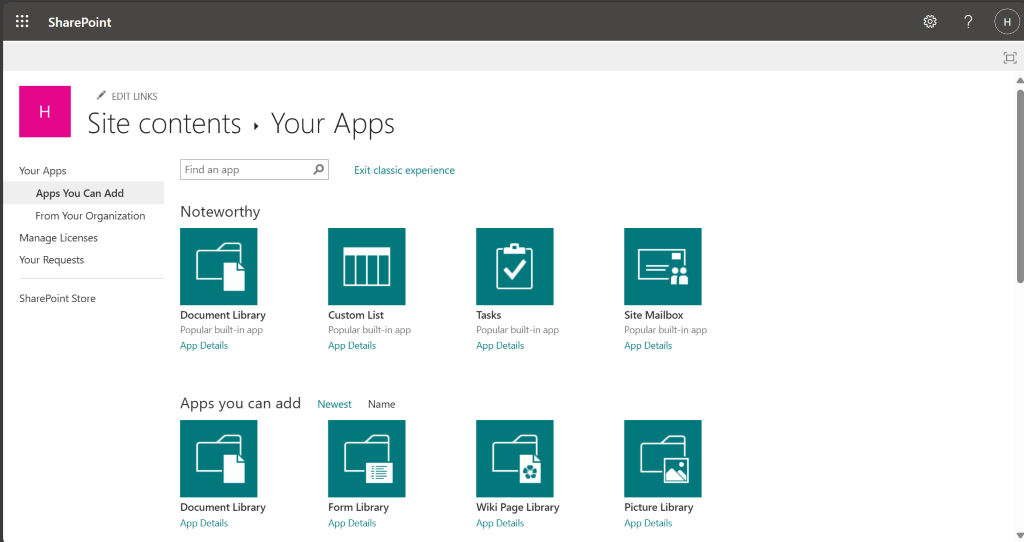Open the SharePoint app launcher waffle
Screen dimensions: 1024x542
click(22, 22)
